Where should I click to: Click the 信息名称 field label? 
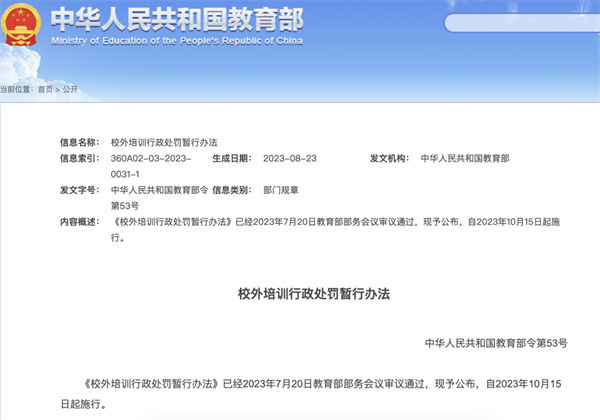click(x=80, y=143)
